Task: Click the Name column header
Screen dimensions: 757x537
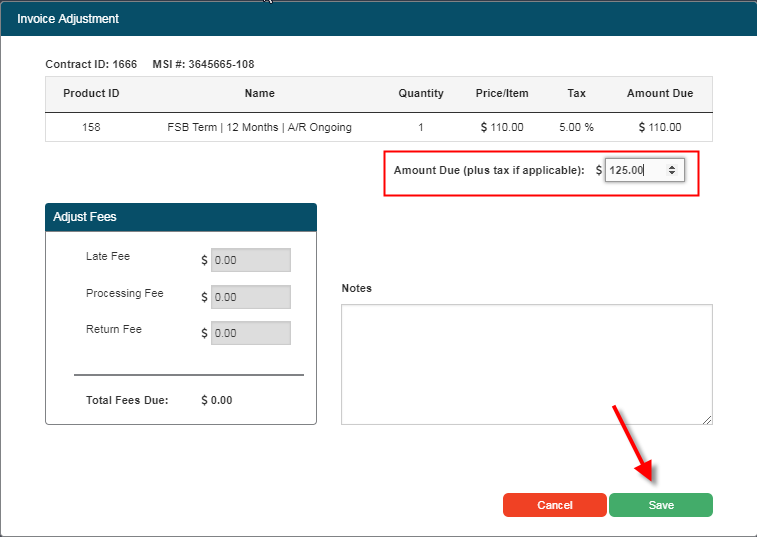Action: tap(259, 93)
